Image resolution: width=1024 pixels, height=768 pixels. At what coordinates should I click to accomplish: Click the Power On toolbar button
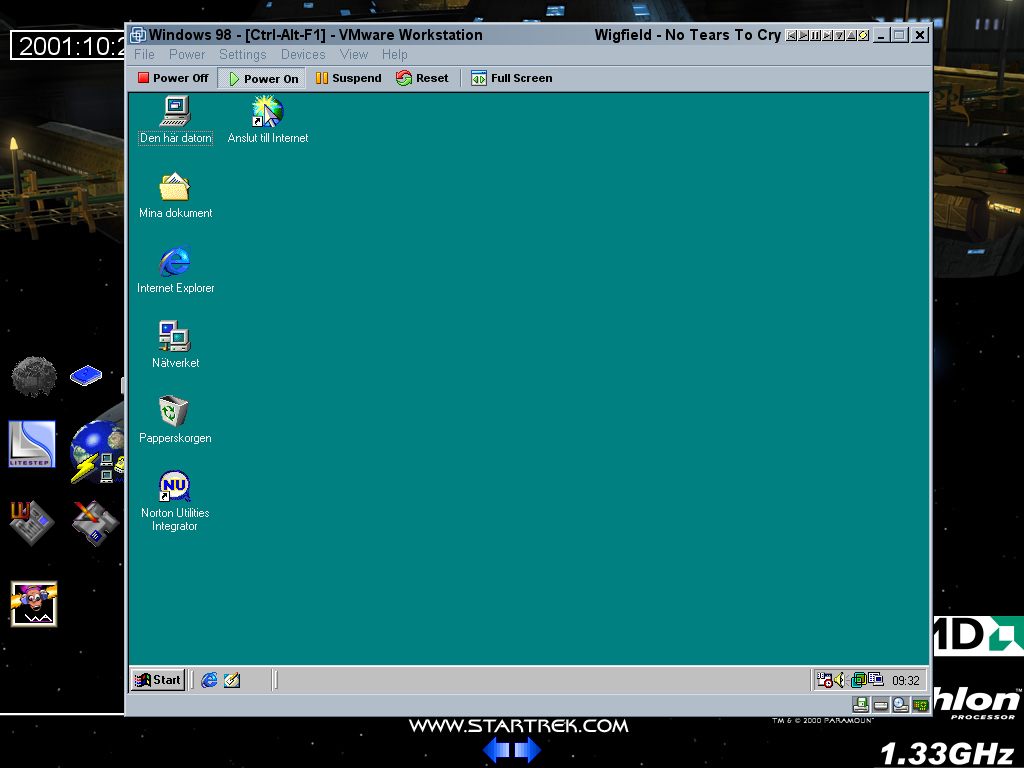click(x=263, y=78)
